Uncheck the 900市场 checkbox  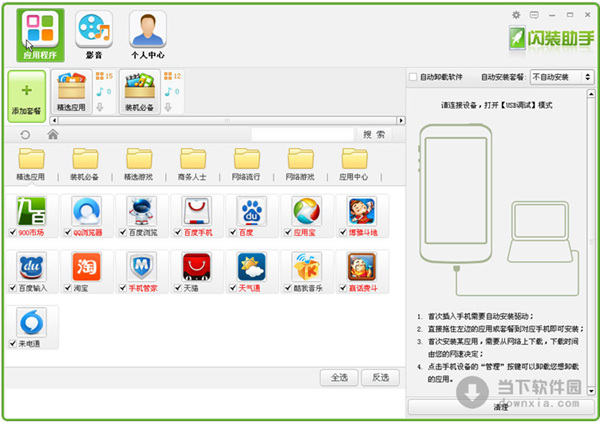13,232
